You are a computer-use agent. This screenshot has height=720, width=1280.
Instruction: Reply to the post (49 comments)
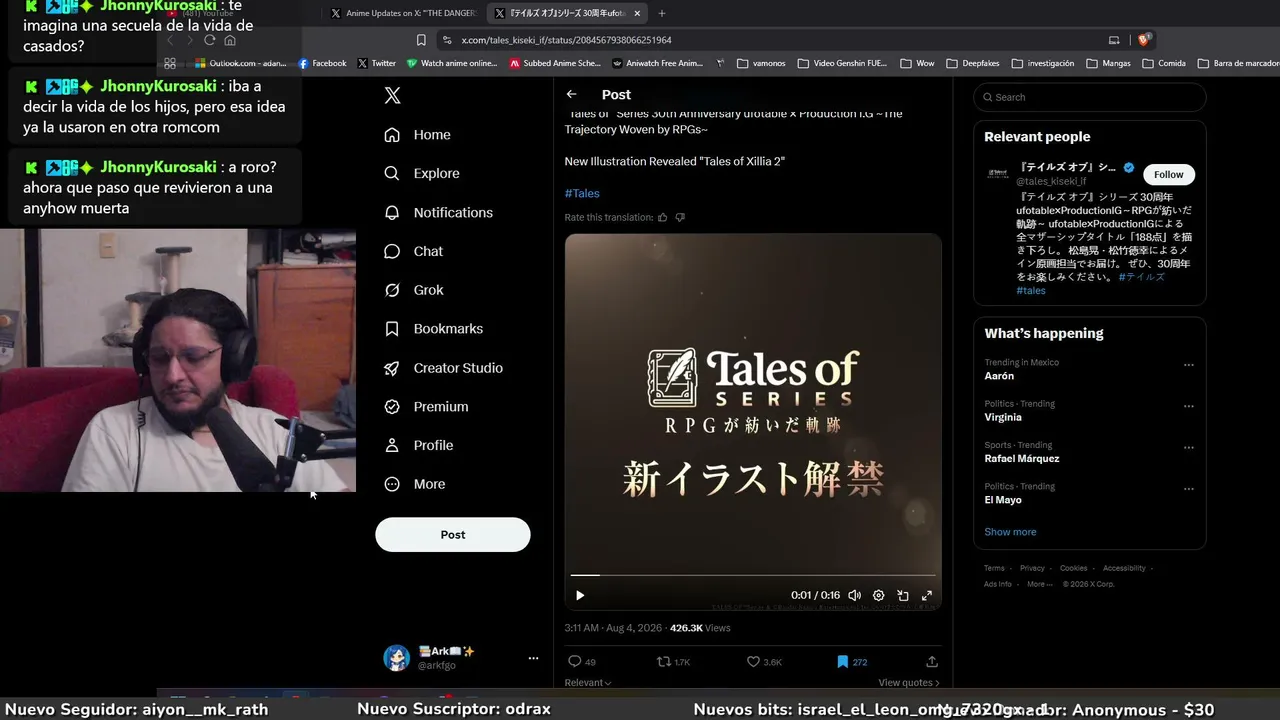582,661
